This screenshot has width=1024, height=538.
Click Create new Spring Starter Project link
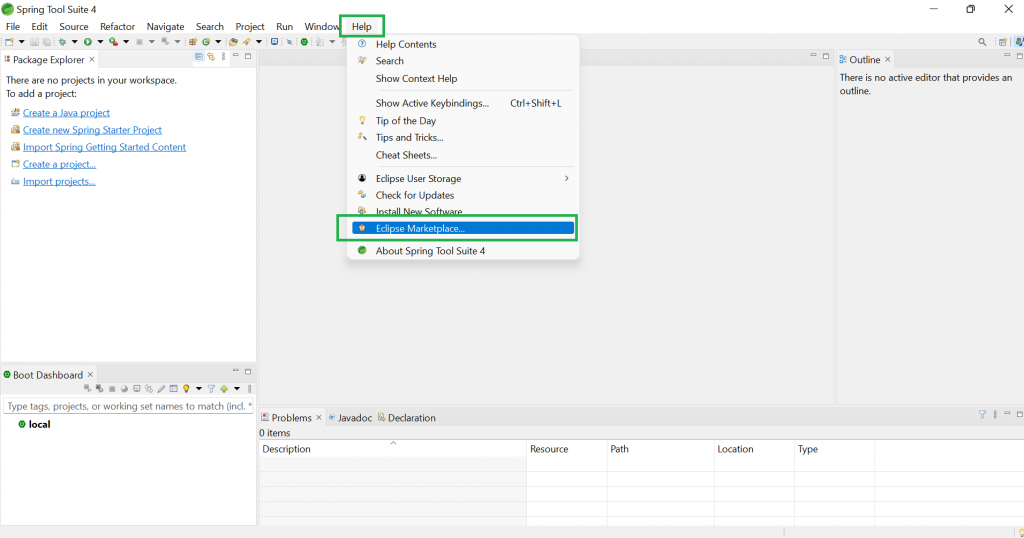[92, 130]
